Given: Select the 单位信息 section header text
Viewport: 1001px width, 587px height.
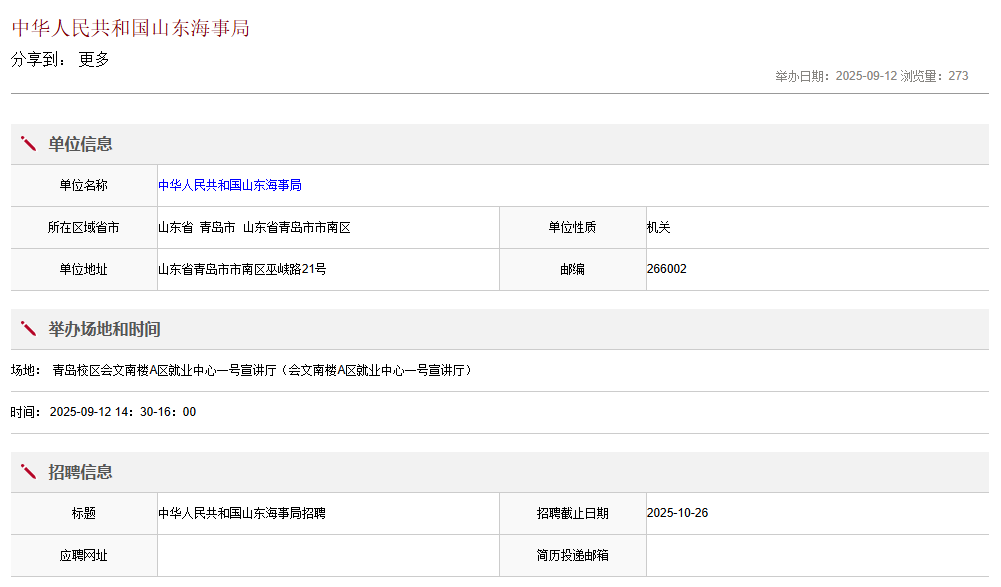Looking at the screenshot, I should 80,144.
